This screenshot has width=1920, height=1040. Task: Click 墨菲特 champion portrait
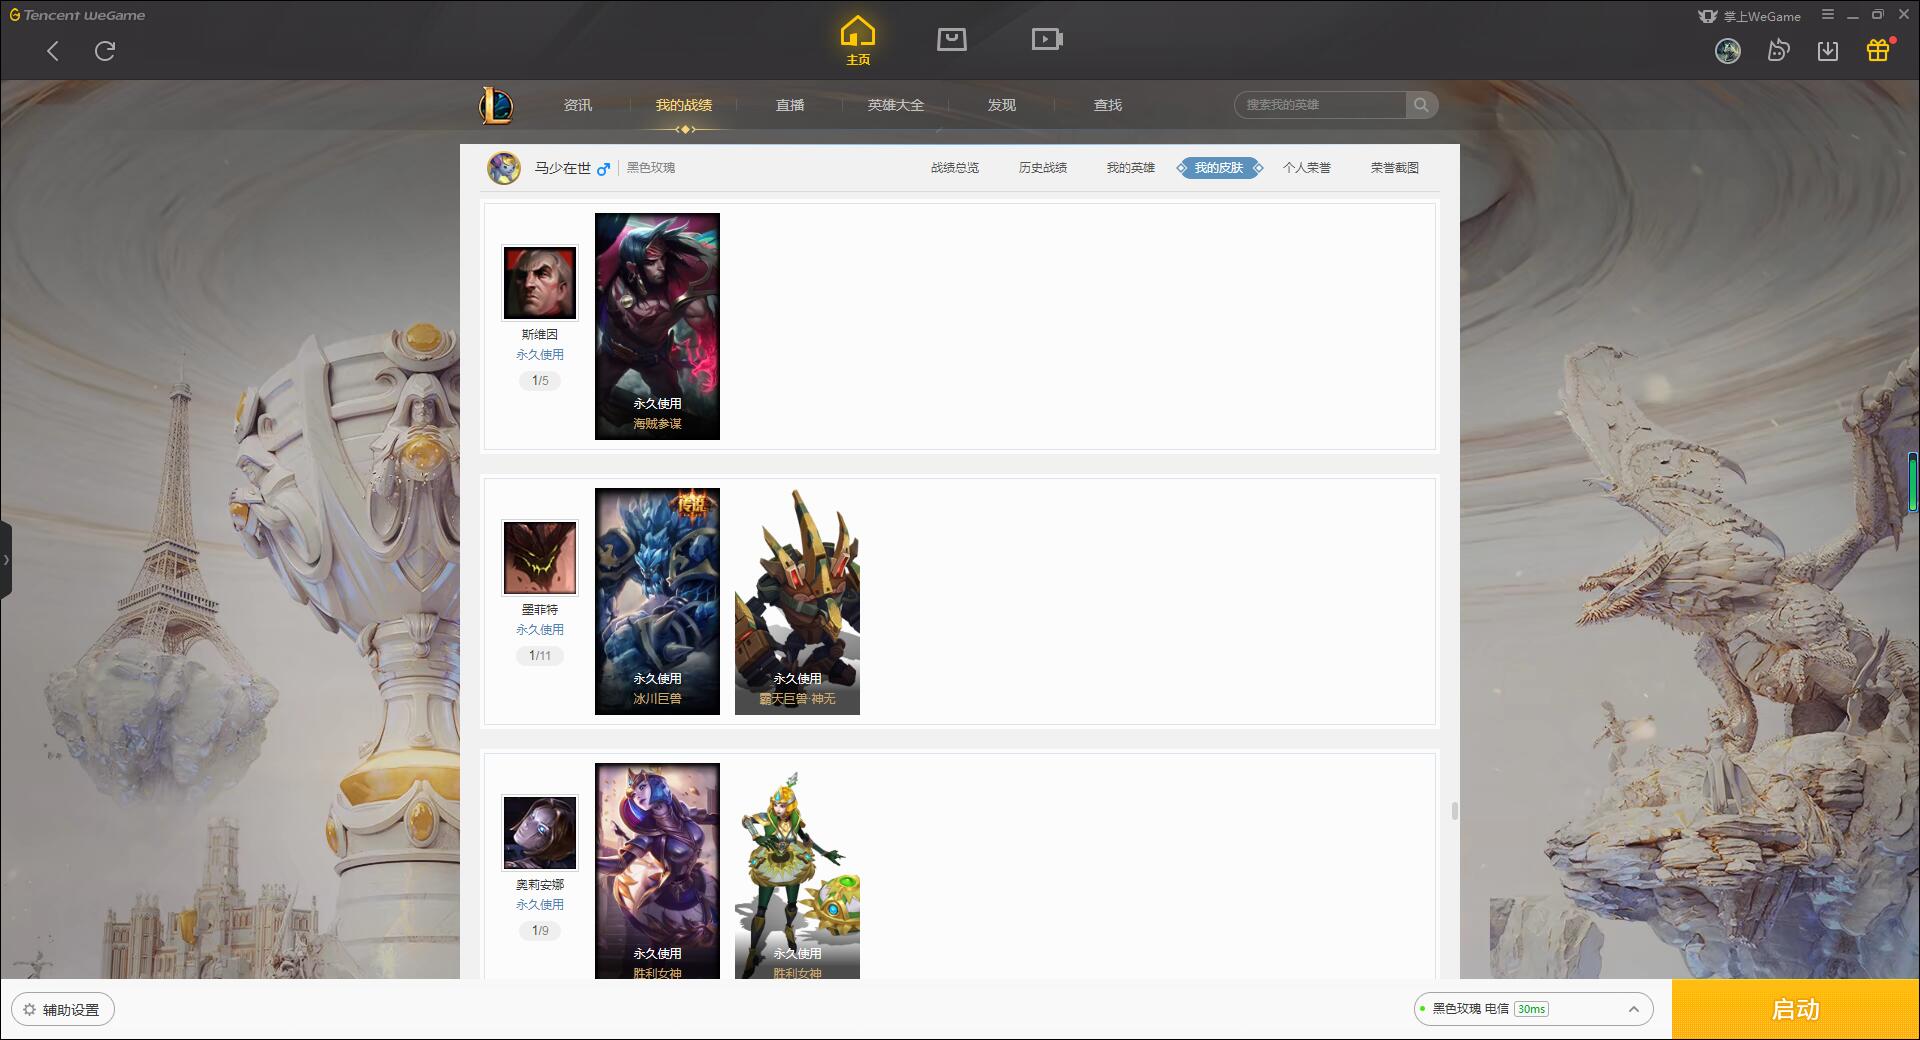[x=540, y=558]
